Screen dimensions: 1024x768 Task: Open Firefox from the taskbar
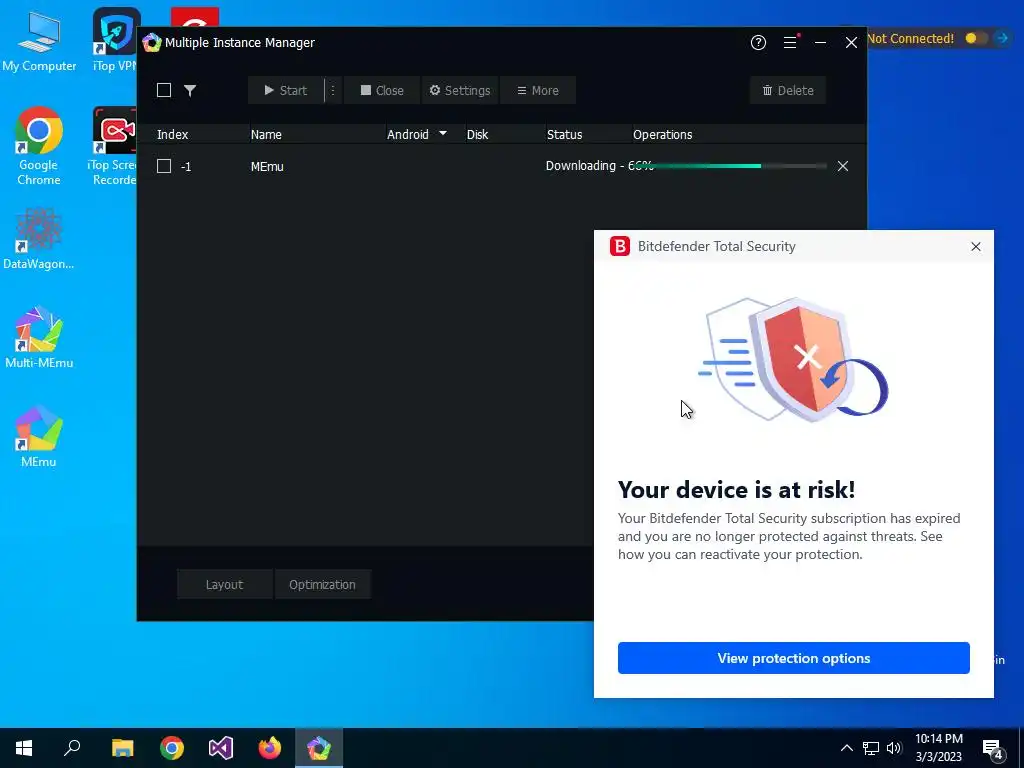[270, 748]
